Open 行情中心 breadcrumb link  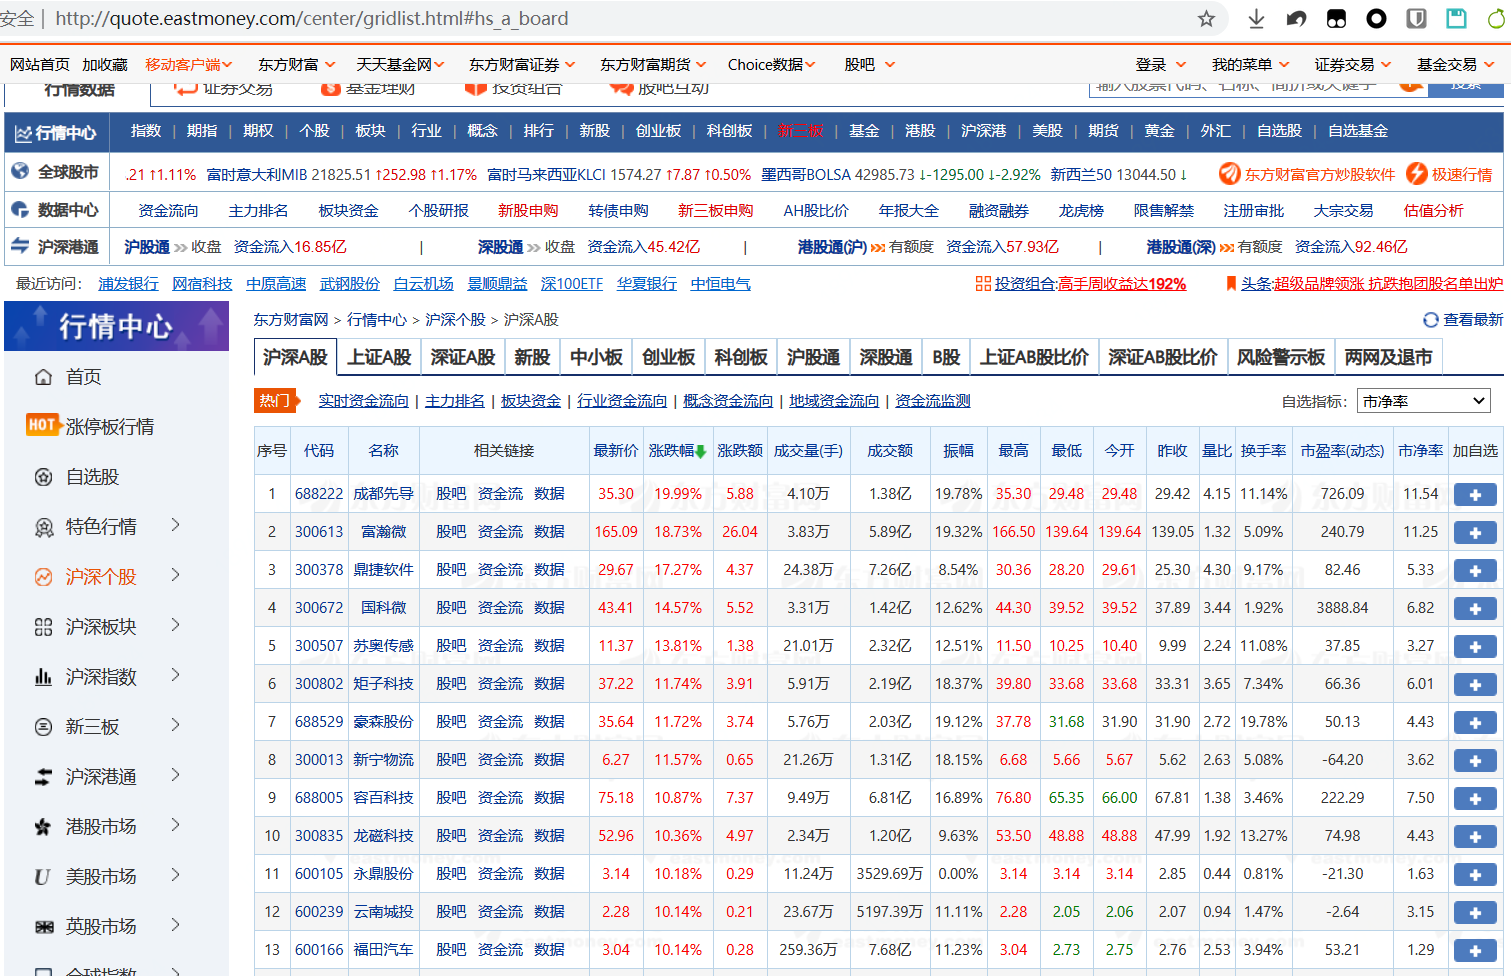click(x=377, y=320)
